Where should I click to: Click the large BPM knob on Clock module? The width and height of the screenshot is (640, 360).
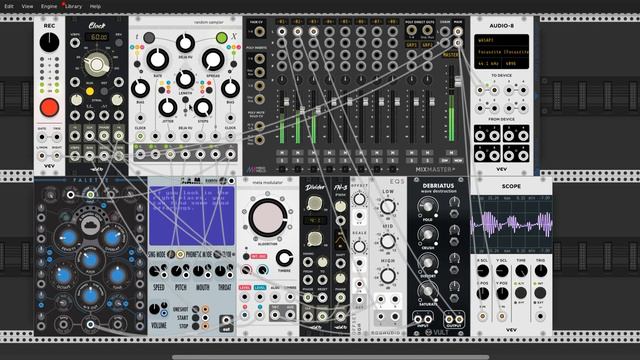97,64
